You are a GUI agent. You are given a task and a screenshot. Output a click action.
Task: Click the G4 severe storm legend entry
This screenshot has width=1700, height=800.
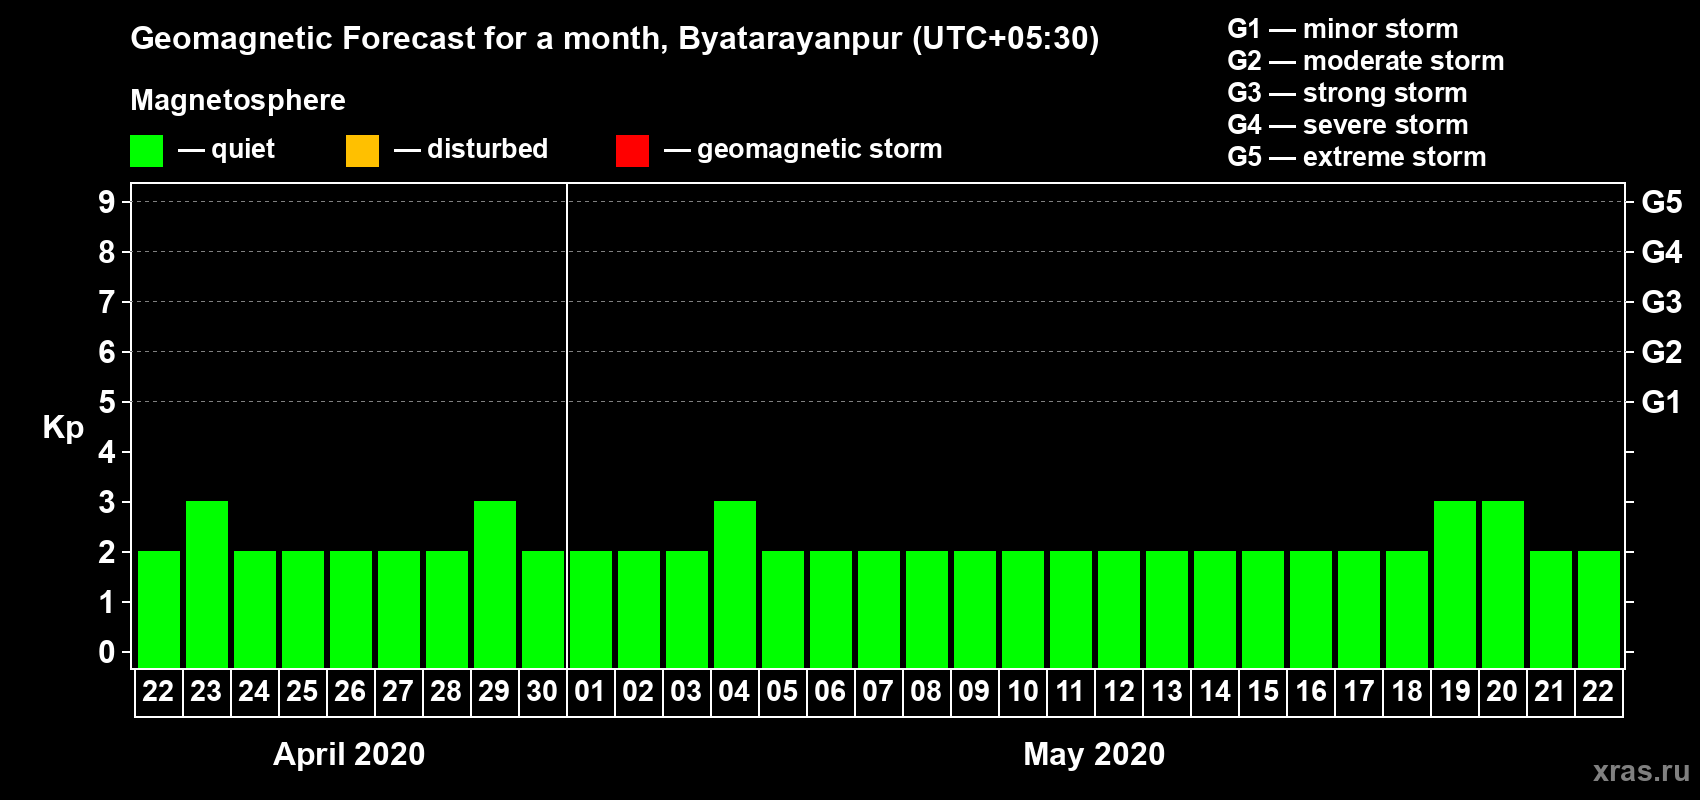(x=1348, y=125)
